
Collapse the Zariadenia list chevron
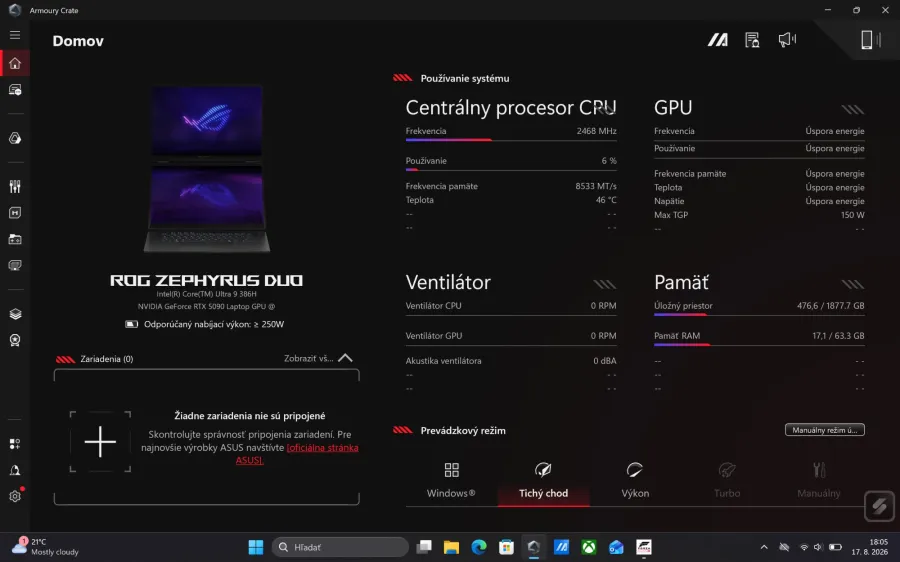346,358
